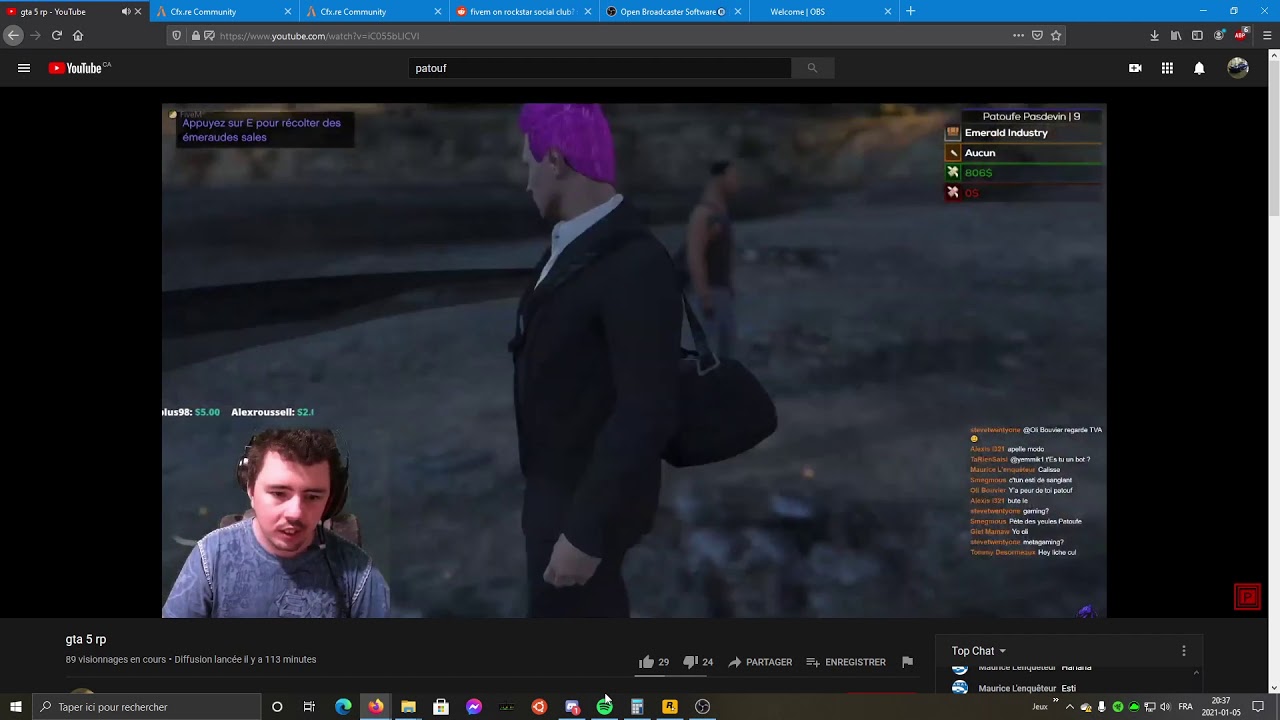The height and width of the screenshot is (720, 1280).
Task: Open the live chat three-dot menu
Action: pos(1184,651)
